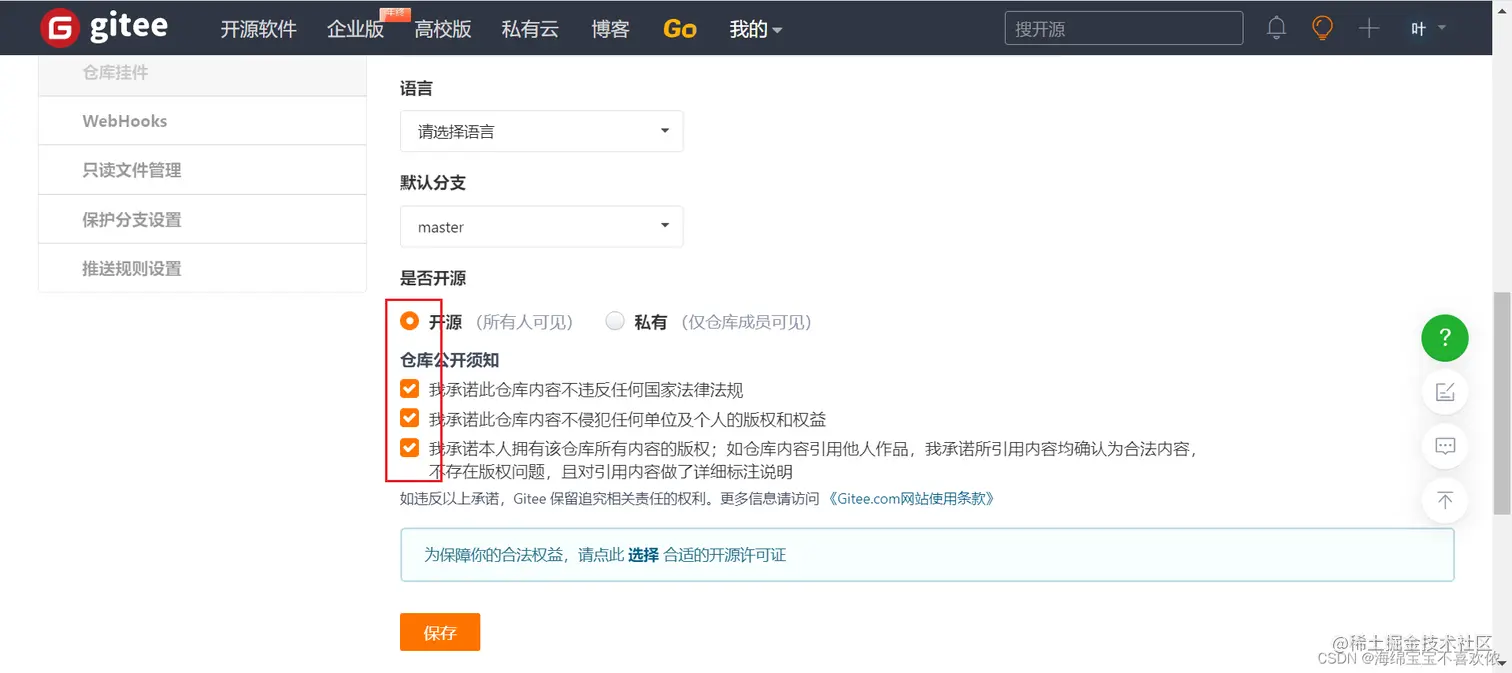Toggle checkbox 本人拥有该仓库所有内容的版权
This screenshot has width=1512, height=673.
tap(409, 447)
